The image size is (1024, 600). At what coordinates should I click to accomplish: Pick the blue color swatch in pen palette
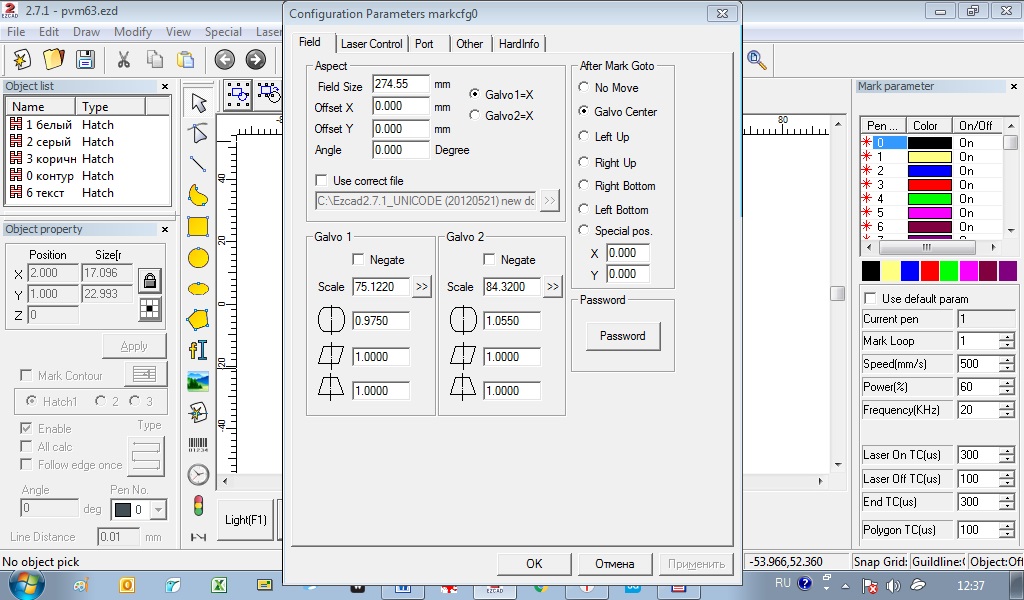click(910, 271)
